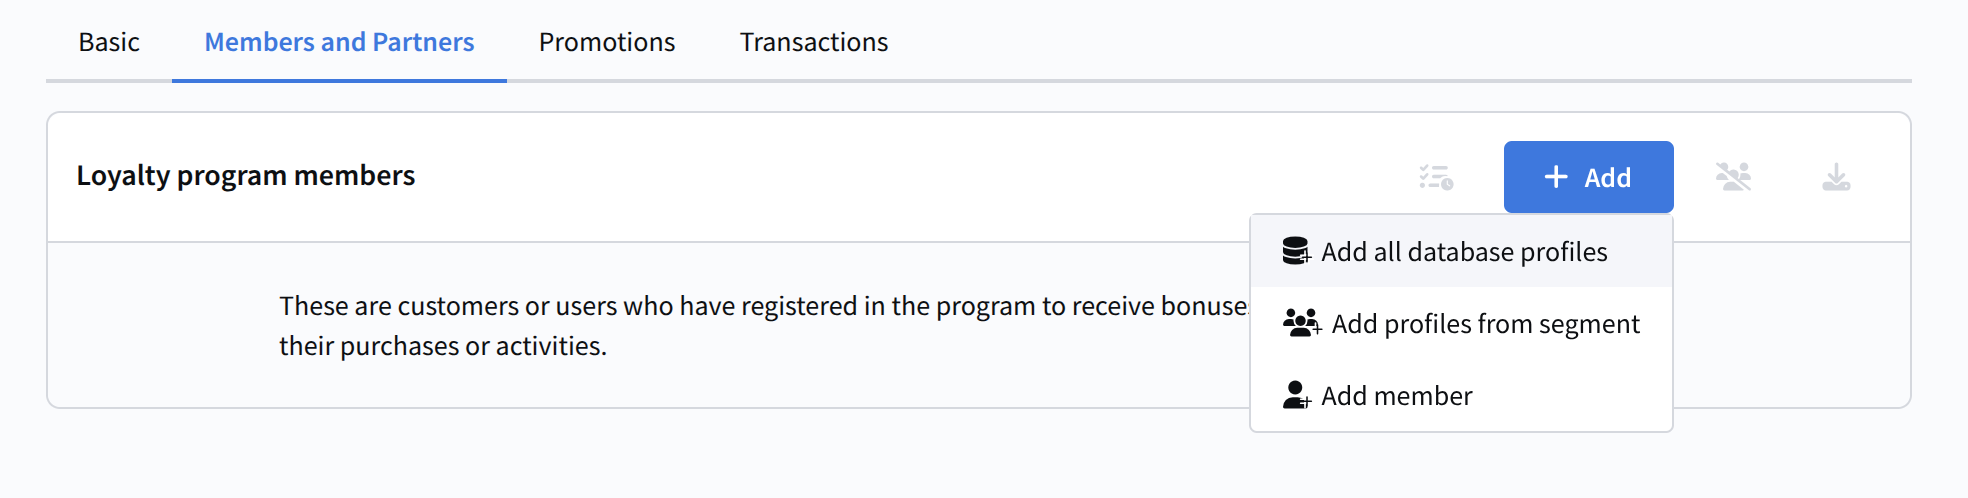Click the Loyalty program members heading
This screenshot has height=498, width=1968.
click(x=246, y=176)
